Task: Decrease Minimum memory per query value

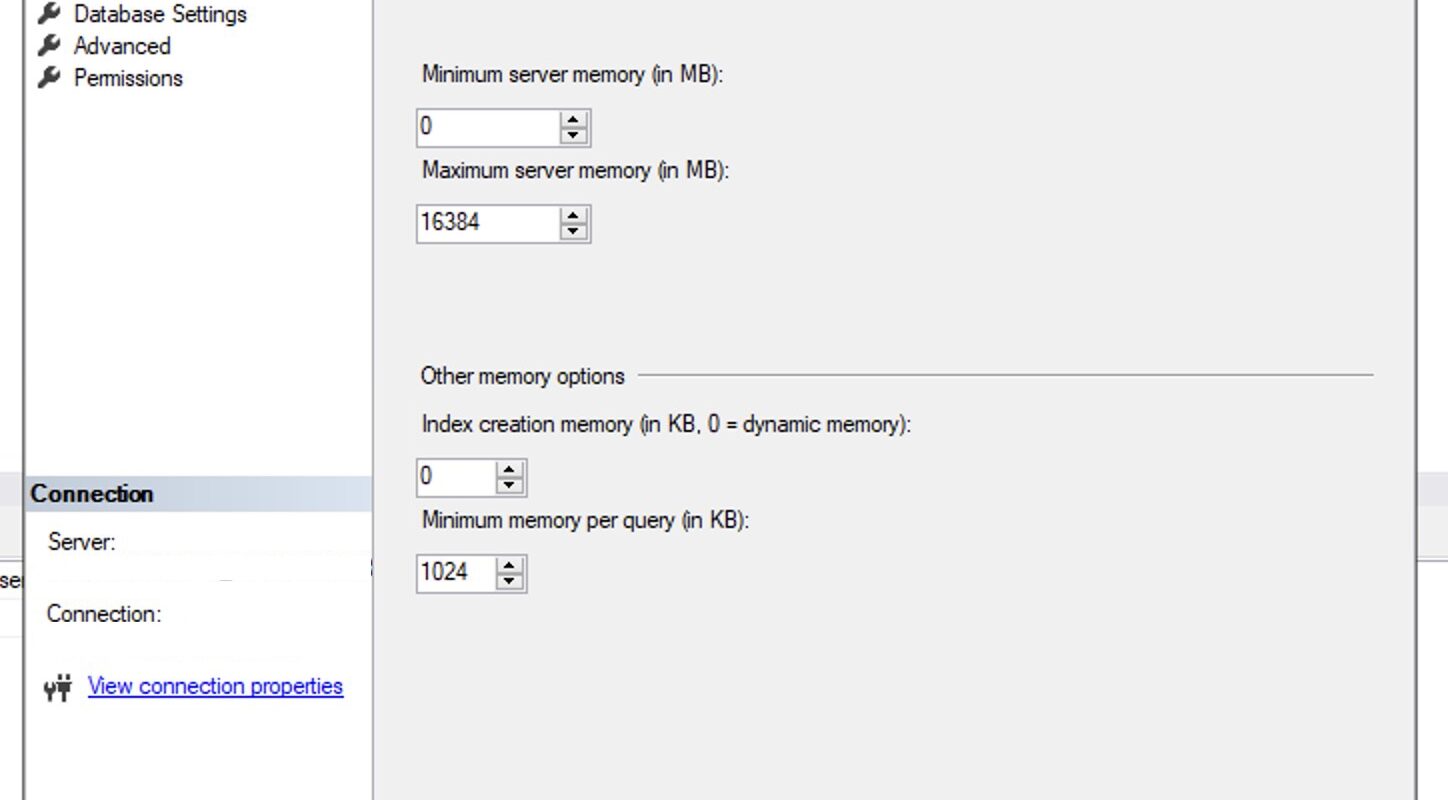Action: pyautogui.click(x=510, y=582)
